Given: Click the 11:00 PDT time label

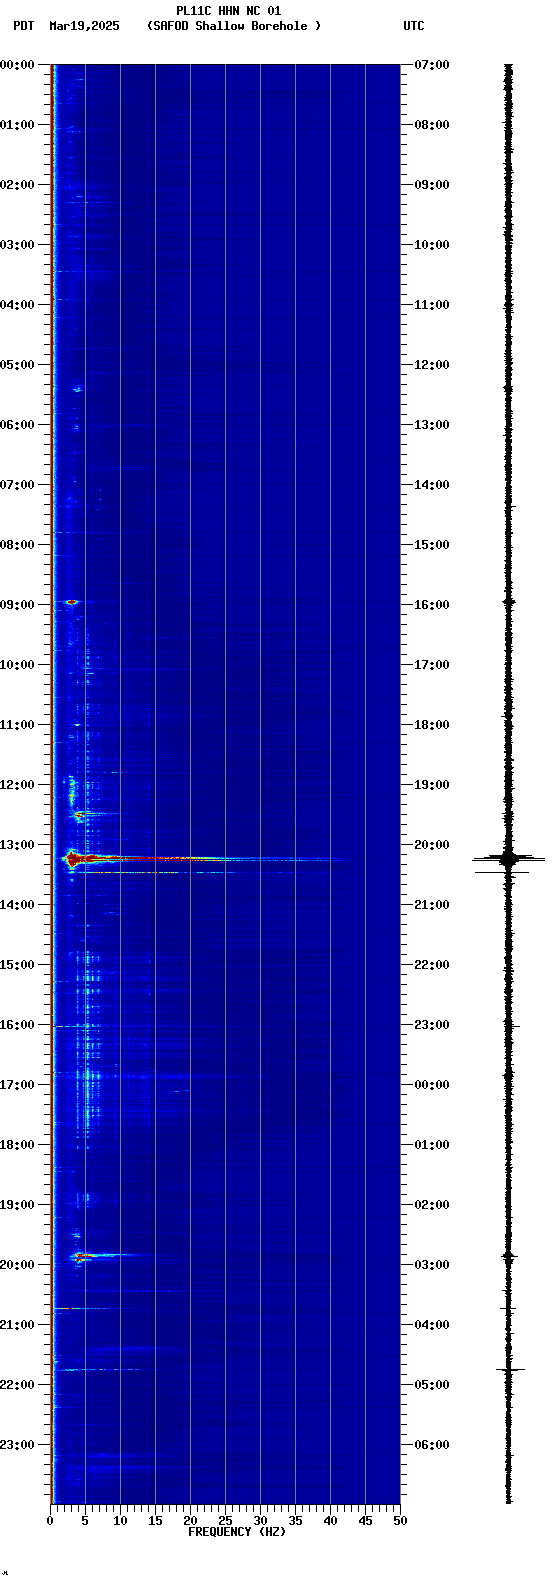Looking at the screenshot, I should point(17,725).
